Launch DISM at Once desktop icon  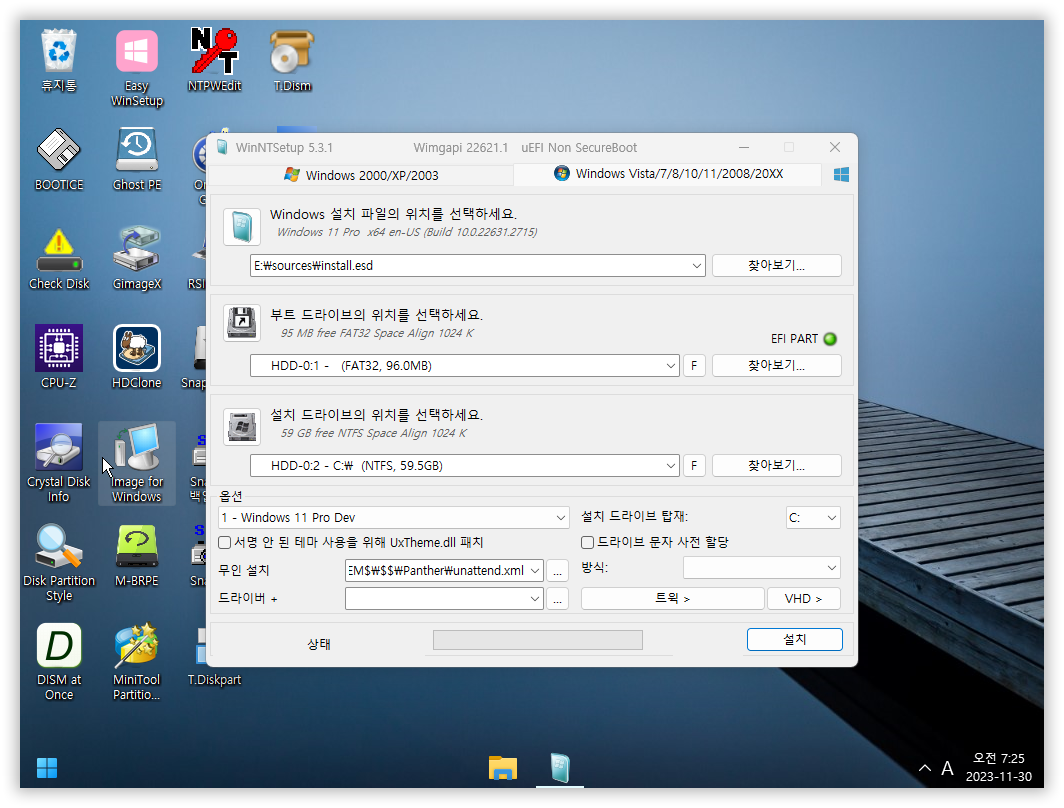click(59, 662)
